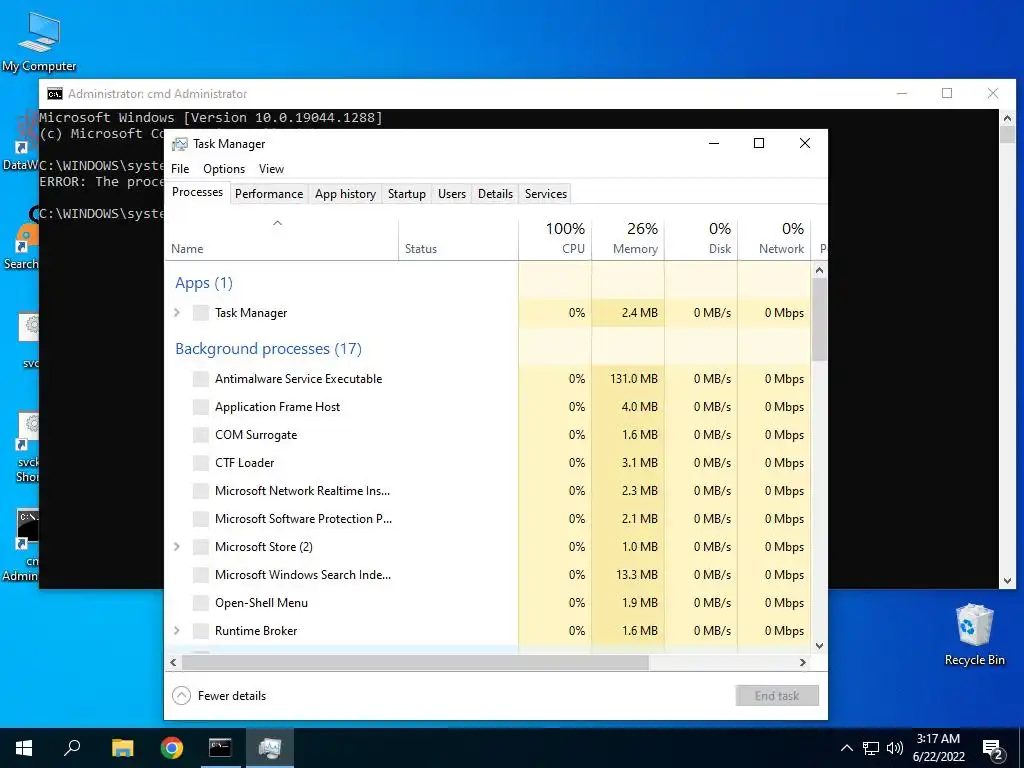This screenshot has width=1024, height=768.
Task: Open the network tray icon
Action: coord(871,748)
